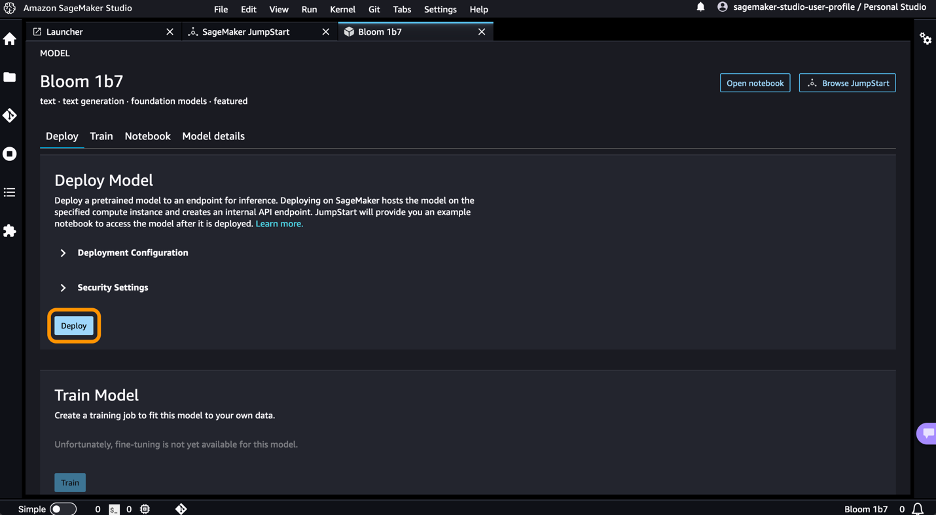This screenshot has height=516, width=936.
Task: Click the MODEL label above the title
Action: [55, 53]
